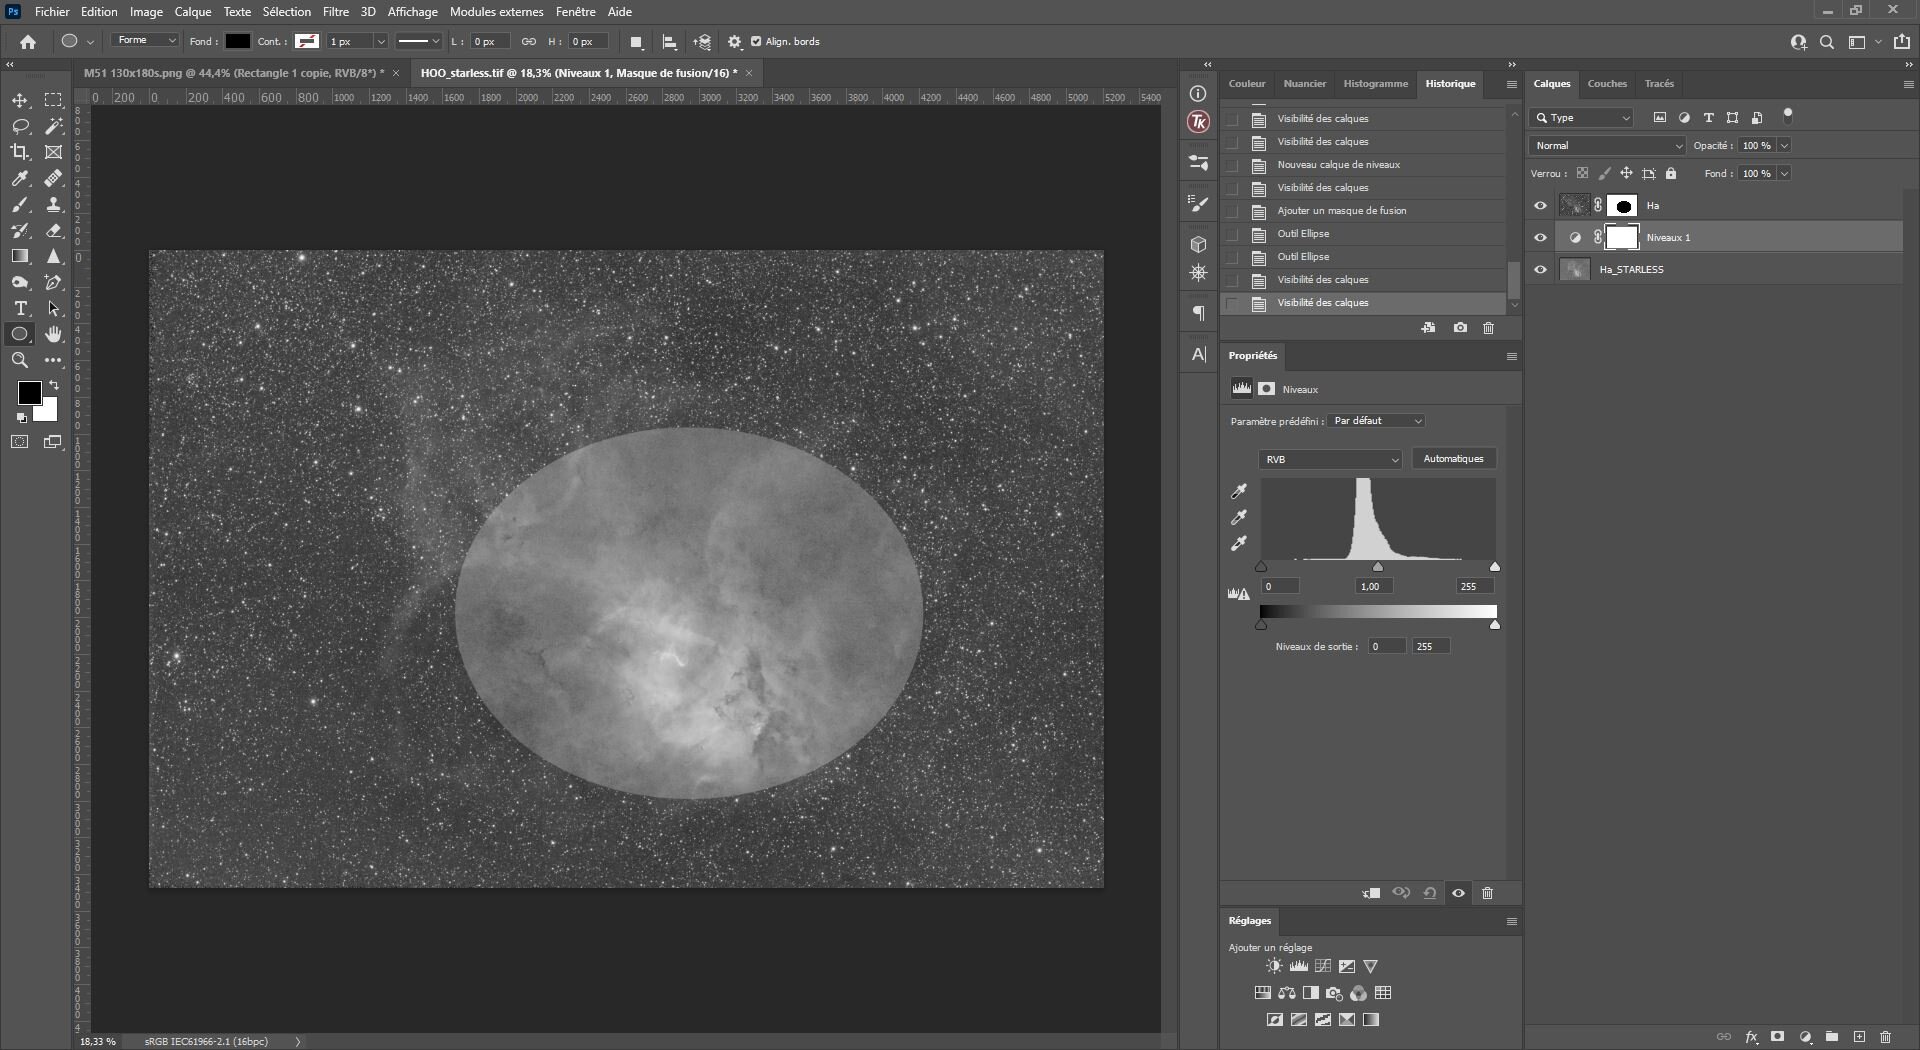Select the Crop tool

(20, 152)
